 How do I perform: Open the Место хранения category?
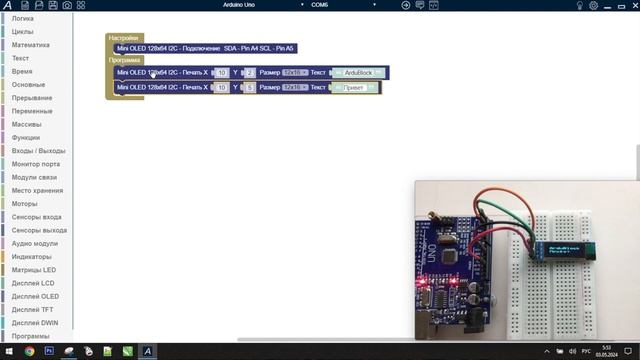[x=37, y=191]
